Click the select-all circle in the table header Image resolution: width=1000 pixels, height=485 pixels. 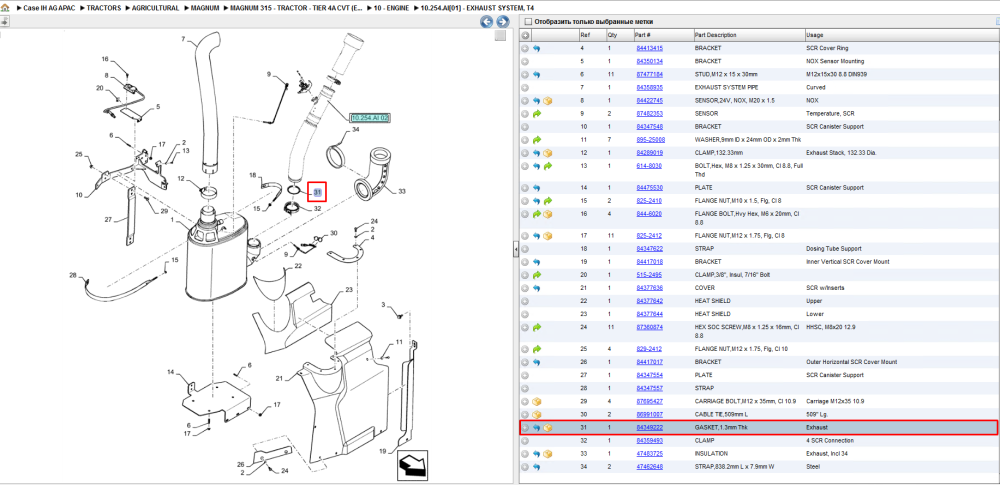[x=526, y=35]
